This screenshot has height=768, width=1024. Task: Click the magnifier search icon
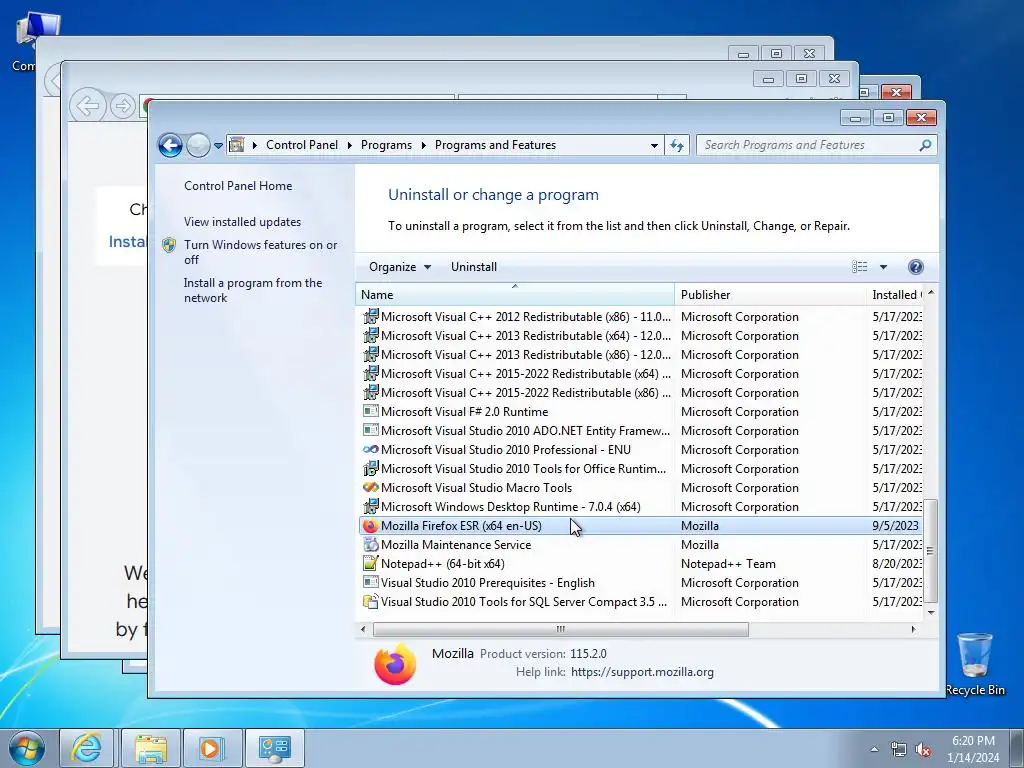pyautogui.click(x=925, y=145)
